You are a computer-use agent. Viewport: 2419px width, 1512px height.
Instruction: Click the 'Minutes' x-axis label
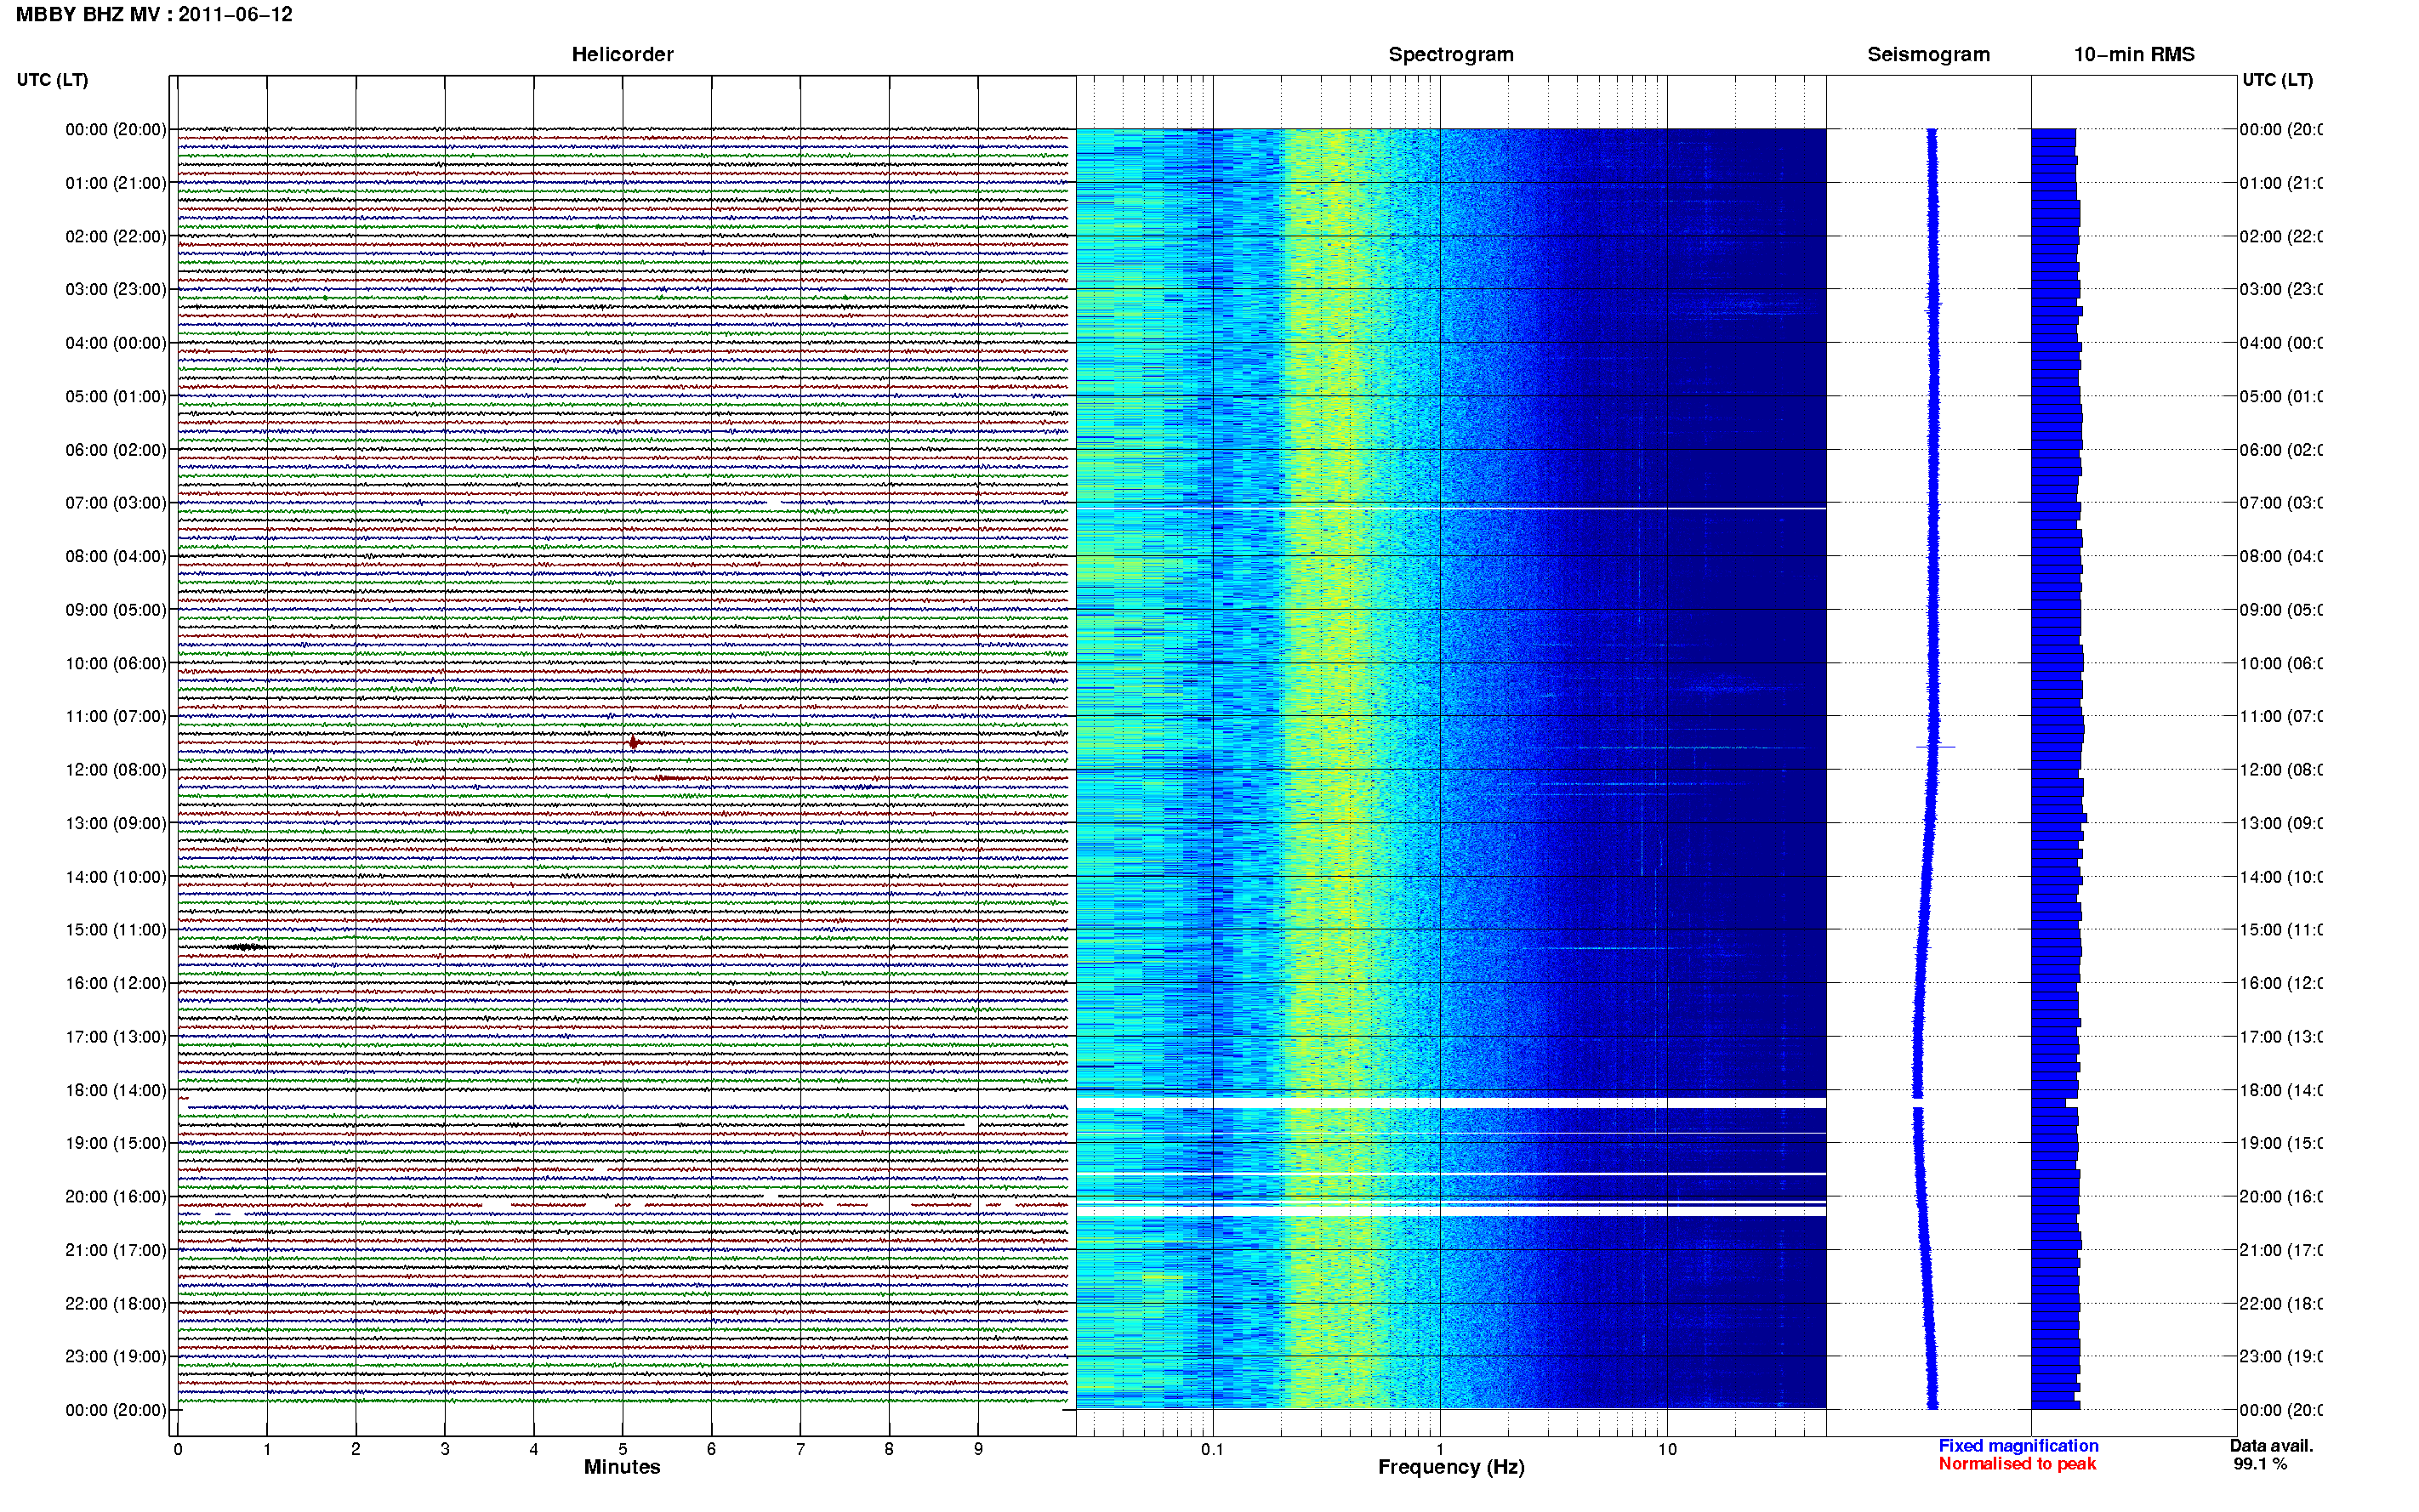(x=622, y=1467)
